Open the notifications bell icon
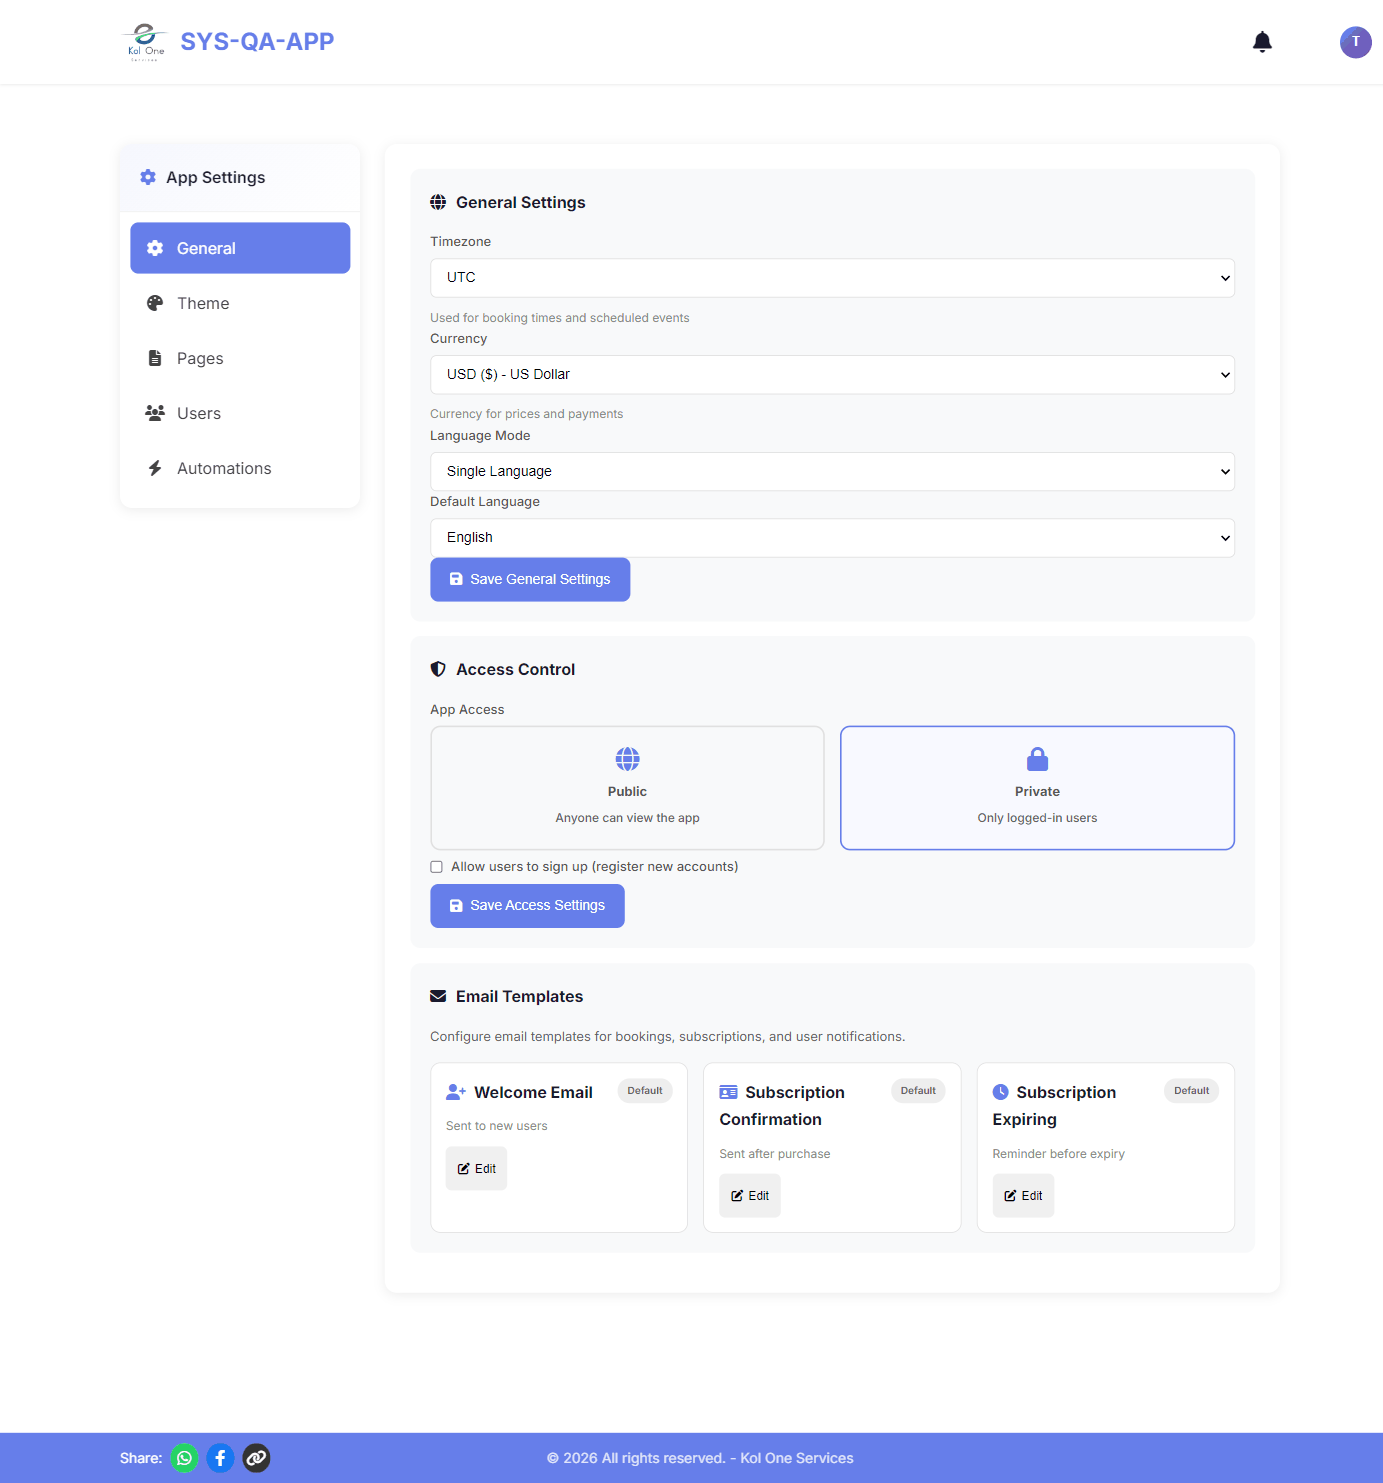Image resolution: width=1383 pixels, height=1483 pixels. (x=1261, y=42)
